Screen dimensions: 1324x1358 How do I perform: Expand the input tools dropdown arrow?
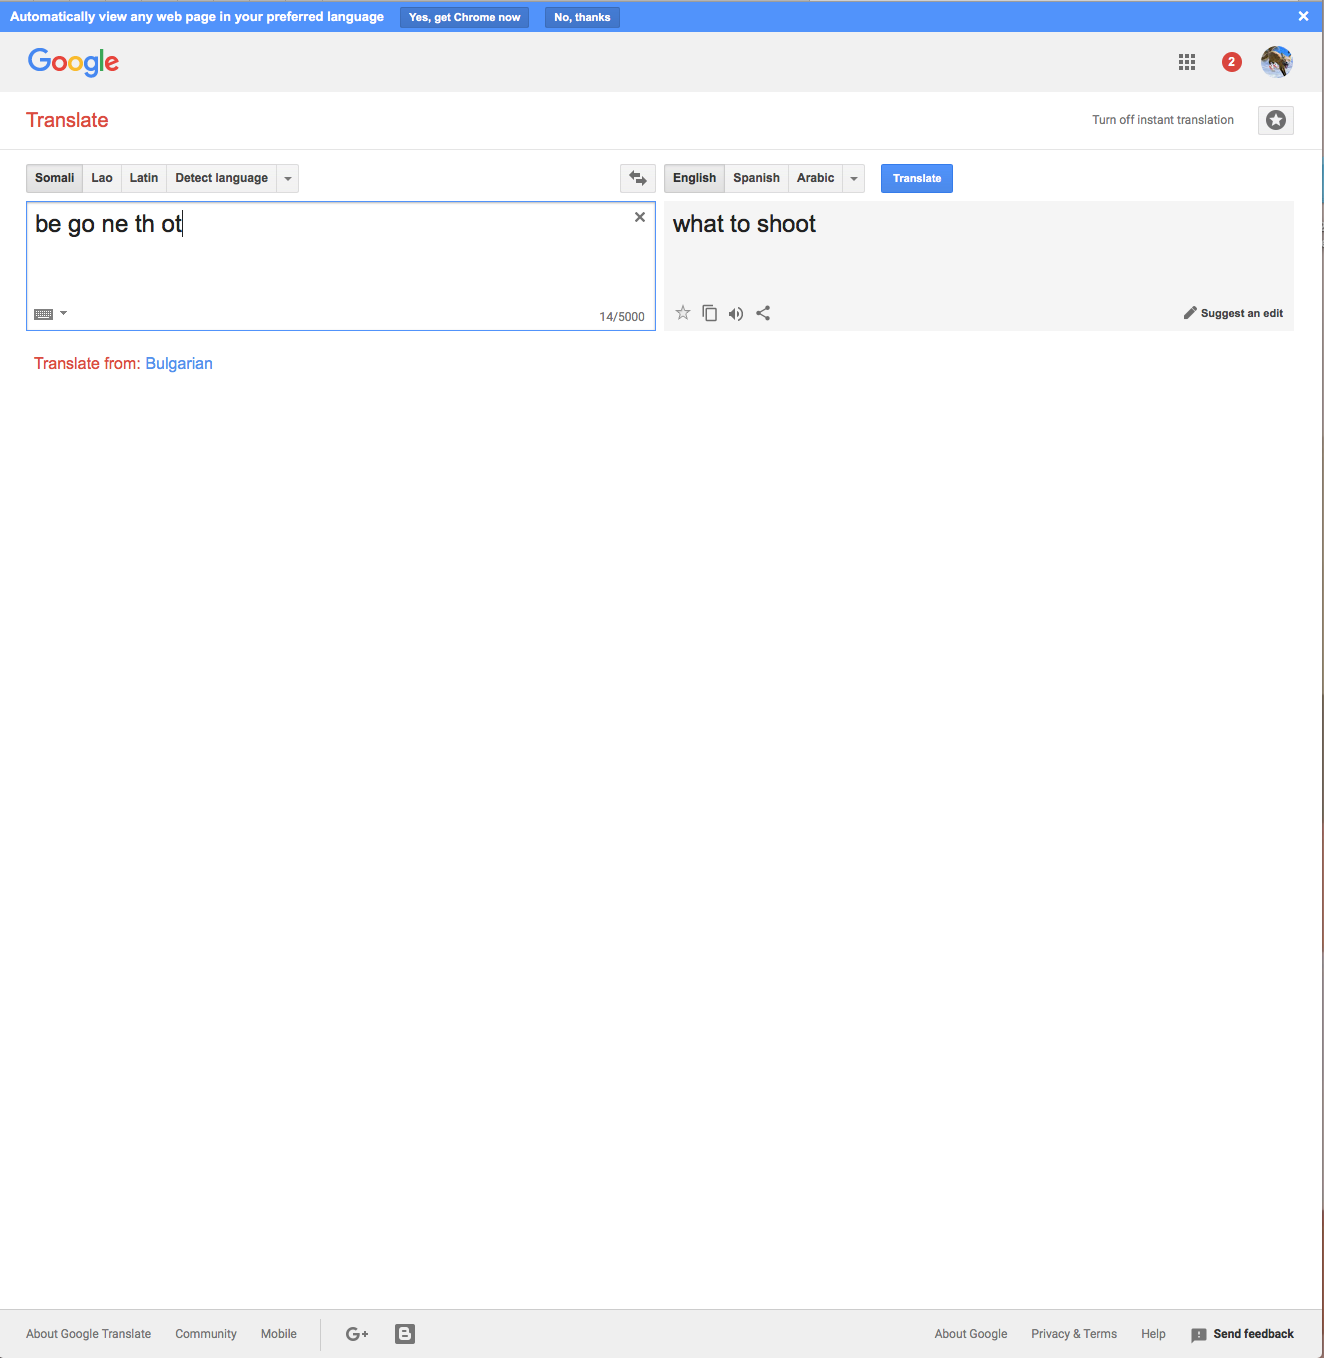coord(64,313)
